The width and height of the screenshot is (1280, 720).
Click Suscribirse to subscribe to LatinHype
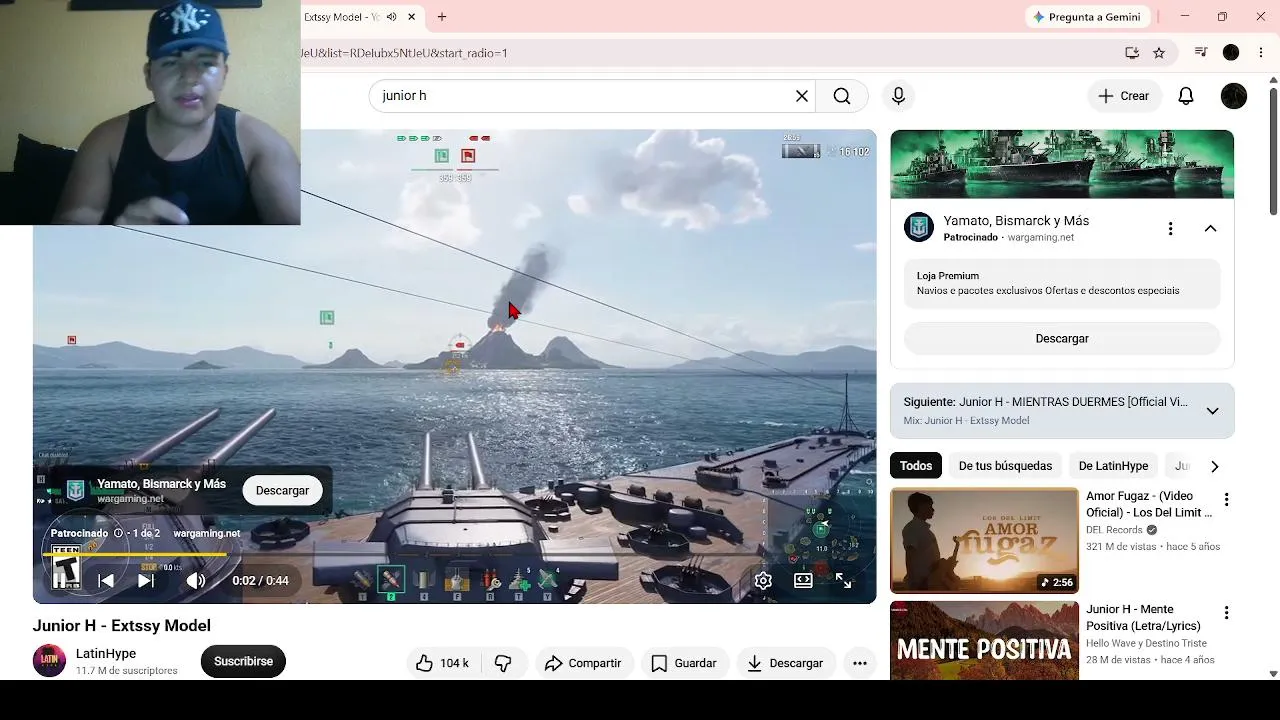click(243, 661)
